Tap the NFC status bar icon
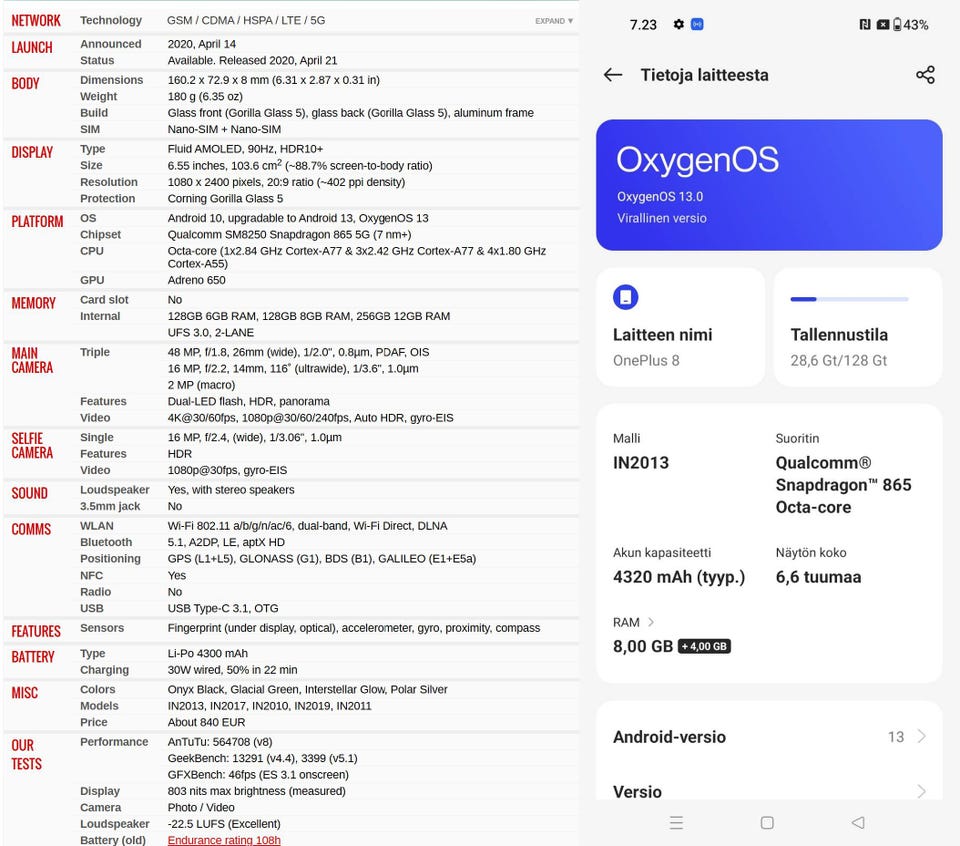The height and width of the screenshot is (846, 960). pos(864,24)
